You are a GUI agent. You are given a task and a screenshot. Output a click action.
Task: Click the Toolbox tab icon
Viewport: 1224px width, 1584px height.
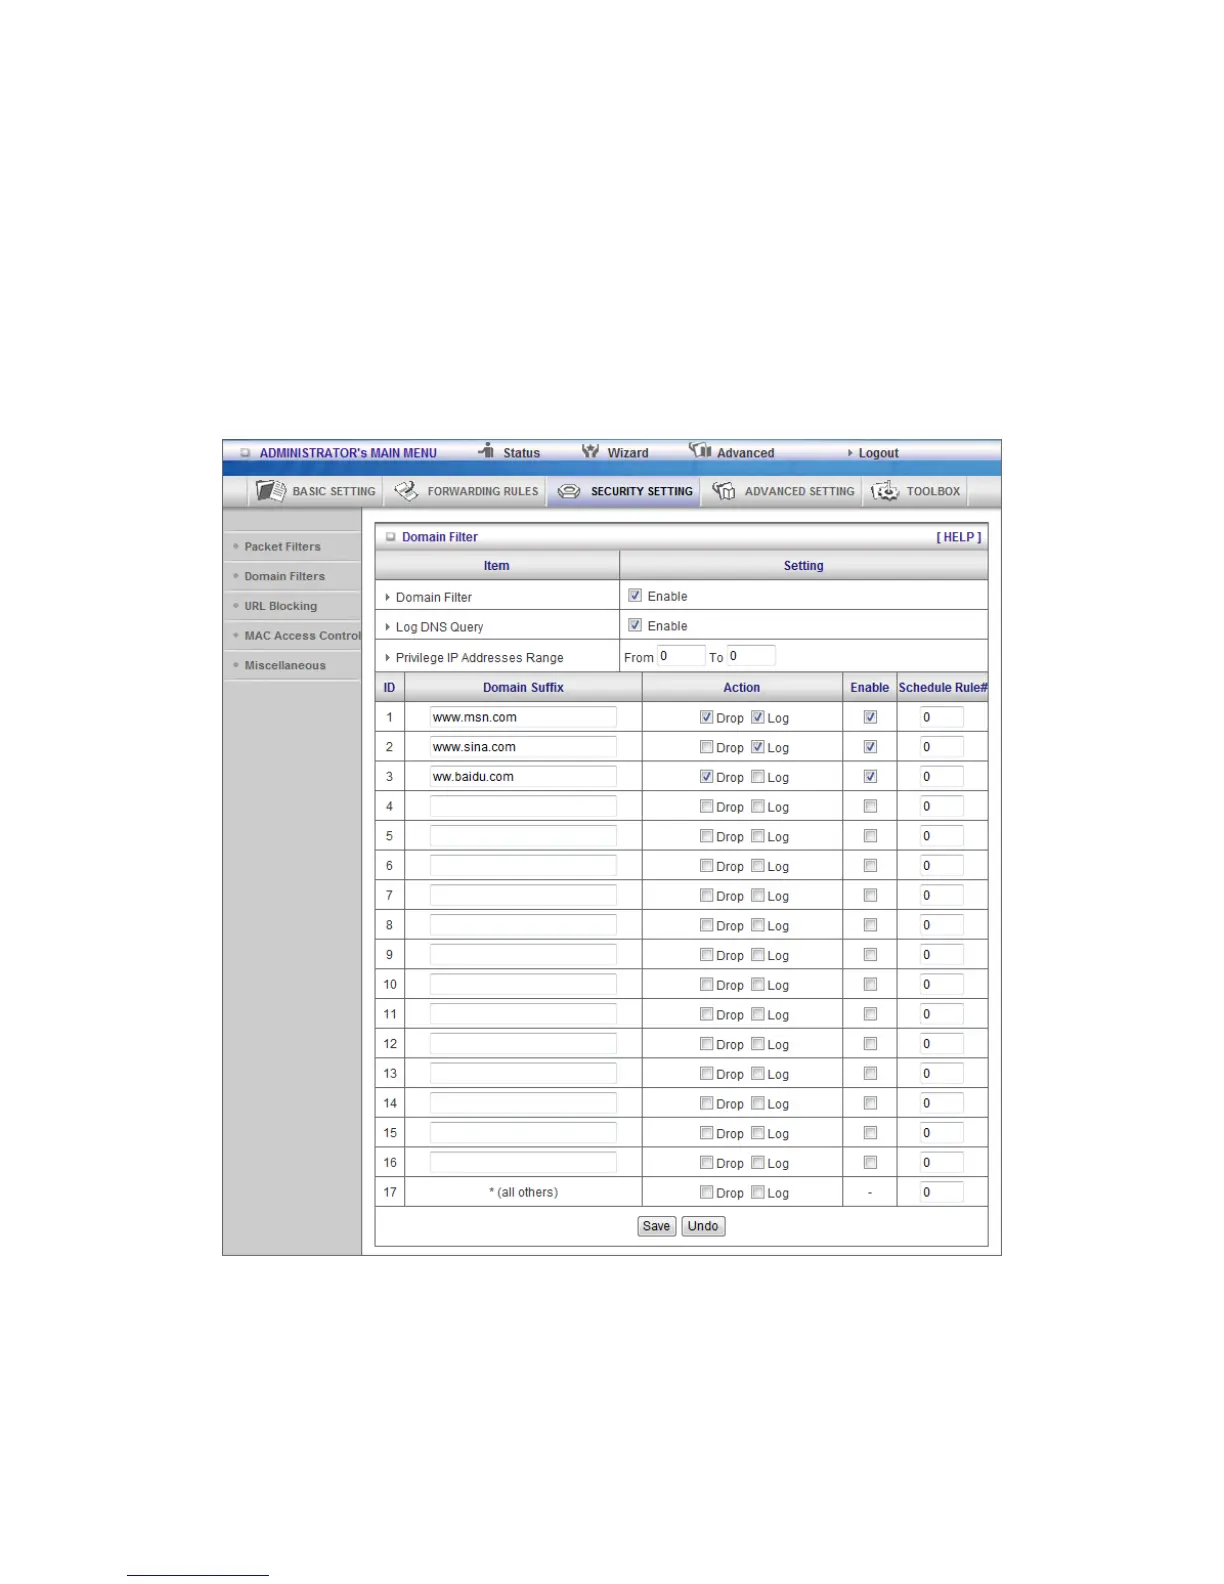[x=885, y=491]
